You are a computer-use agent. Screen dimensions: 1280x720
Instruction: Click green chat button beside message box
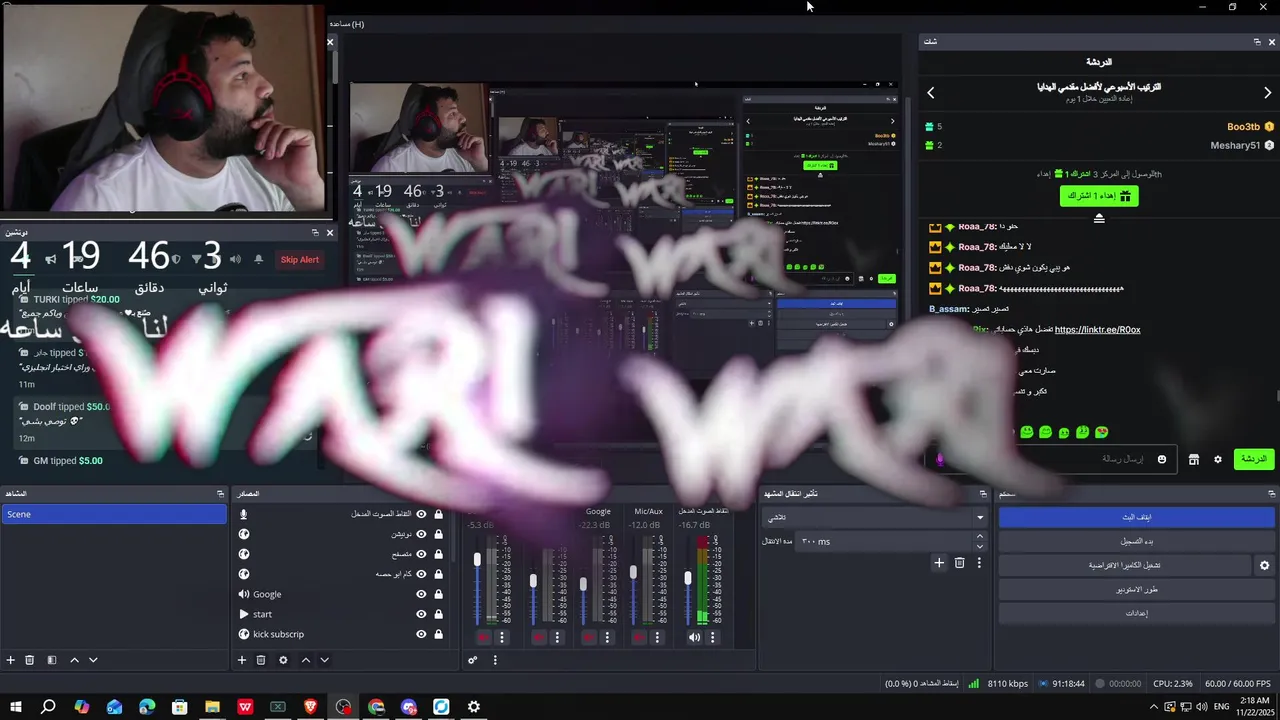click(x=1254, y=459)
